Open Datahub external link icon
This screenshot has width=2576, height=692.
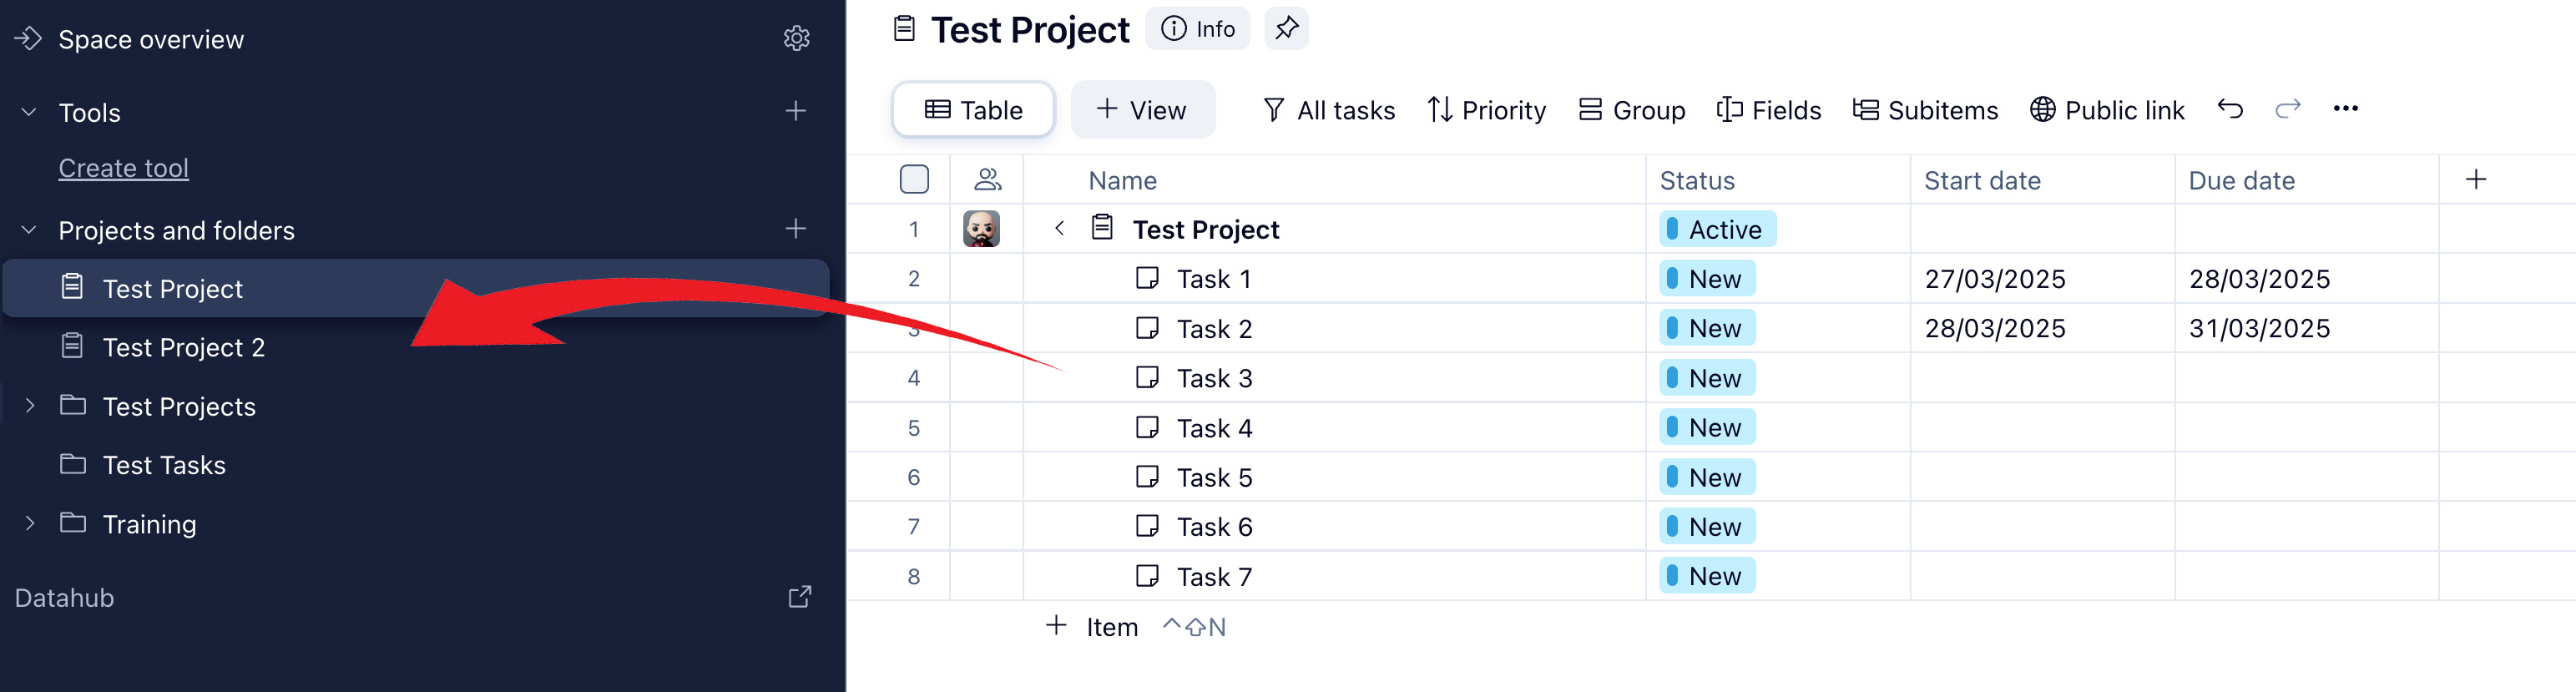(x=799, y=597)
